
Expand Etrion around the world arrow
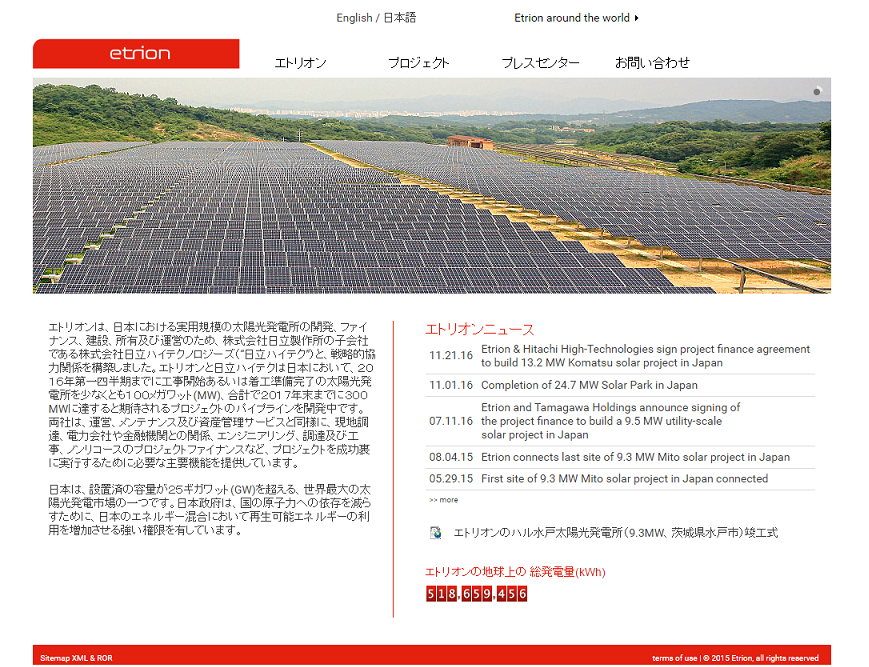tap(636, 18)
